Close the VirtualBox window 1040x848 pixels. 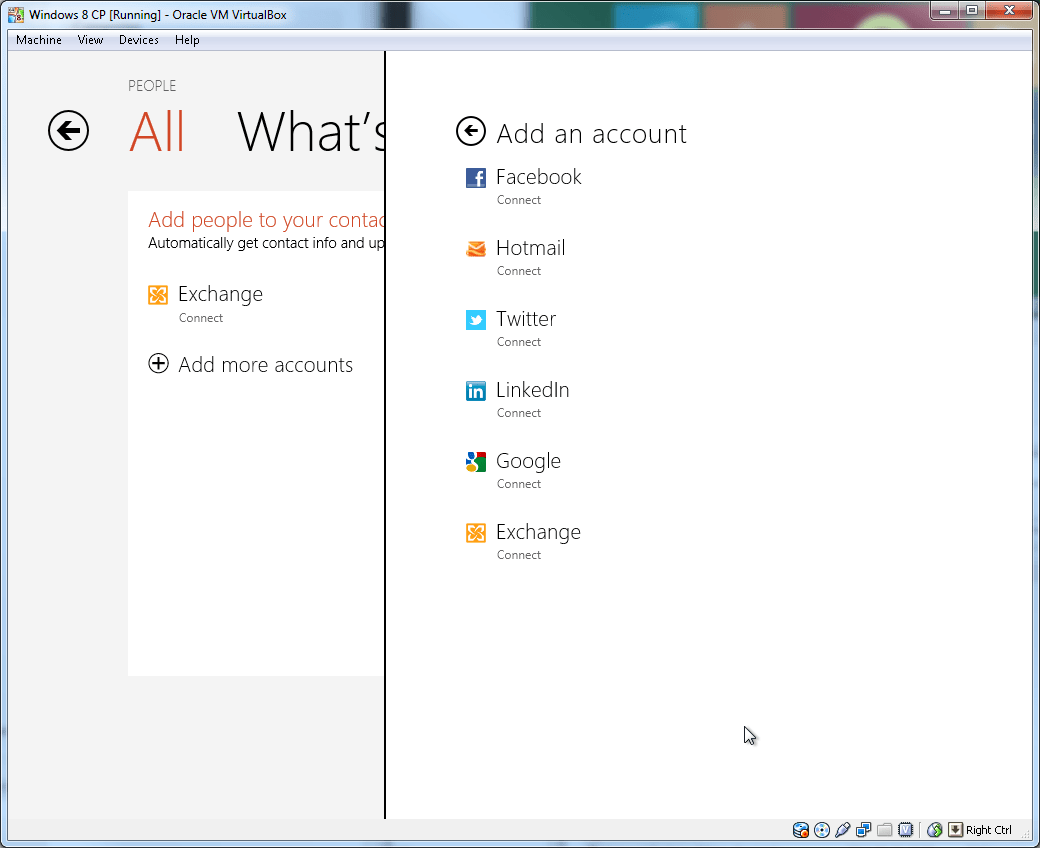click(x=1009, y=10)
